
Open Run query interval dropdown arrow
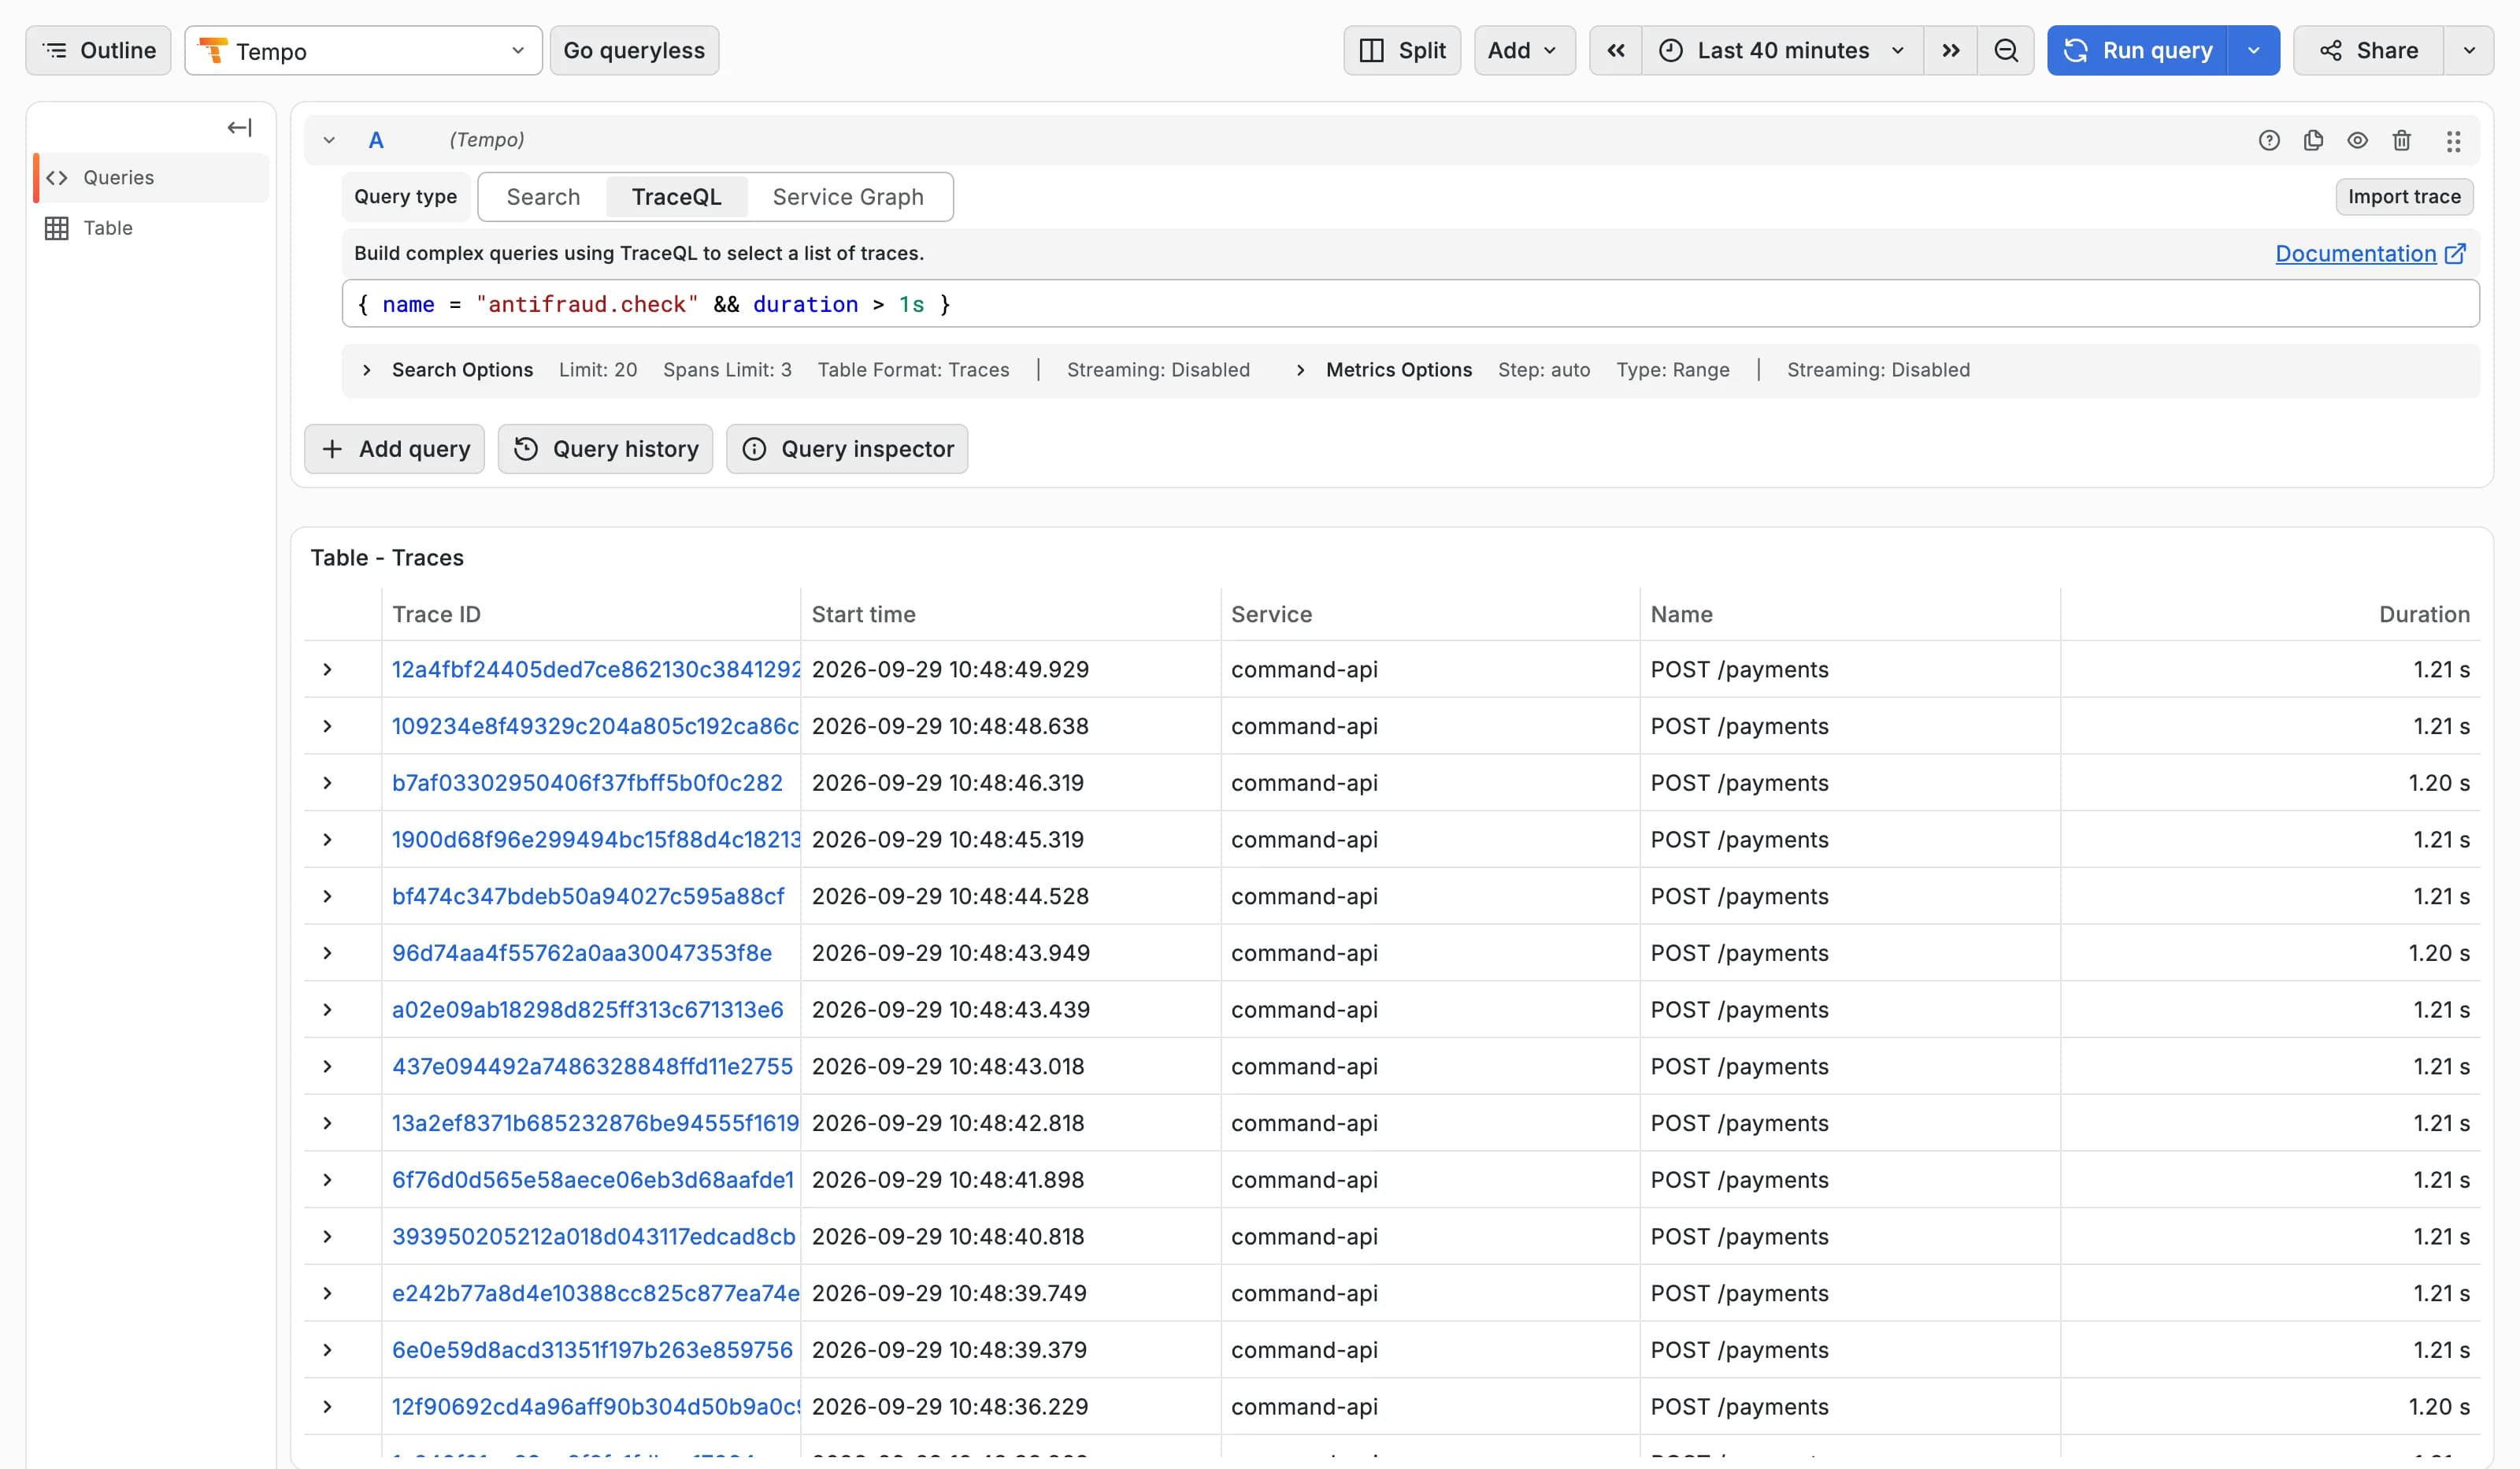tap(2253, 50)
